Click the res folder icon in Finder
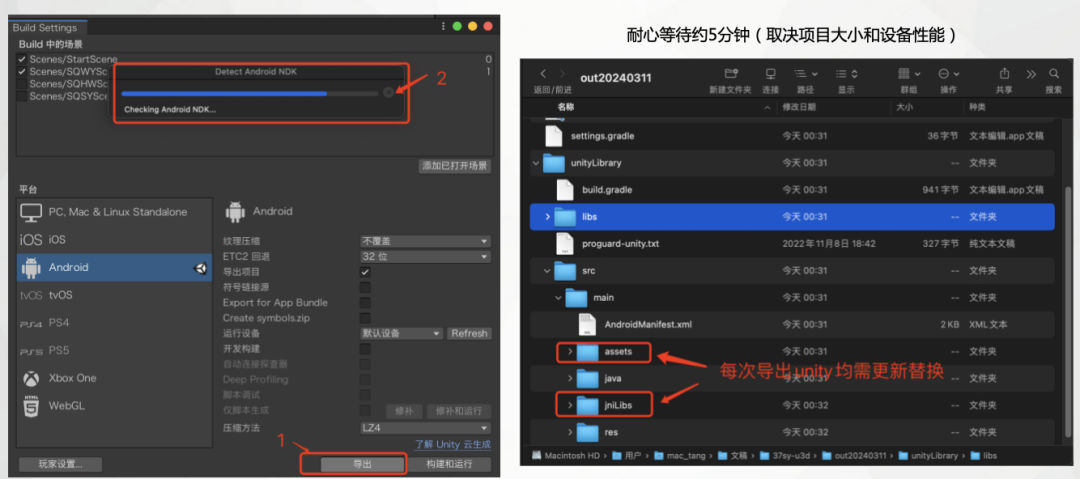The image size is (1080, 479). pos(588,432)
